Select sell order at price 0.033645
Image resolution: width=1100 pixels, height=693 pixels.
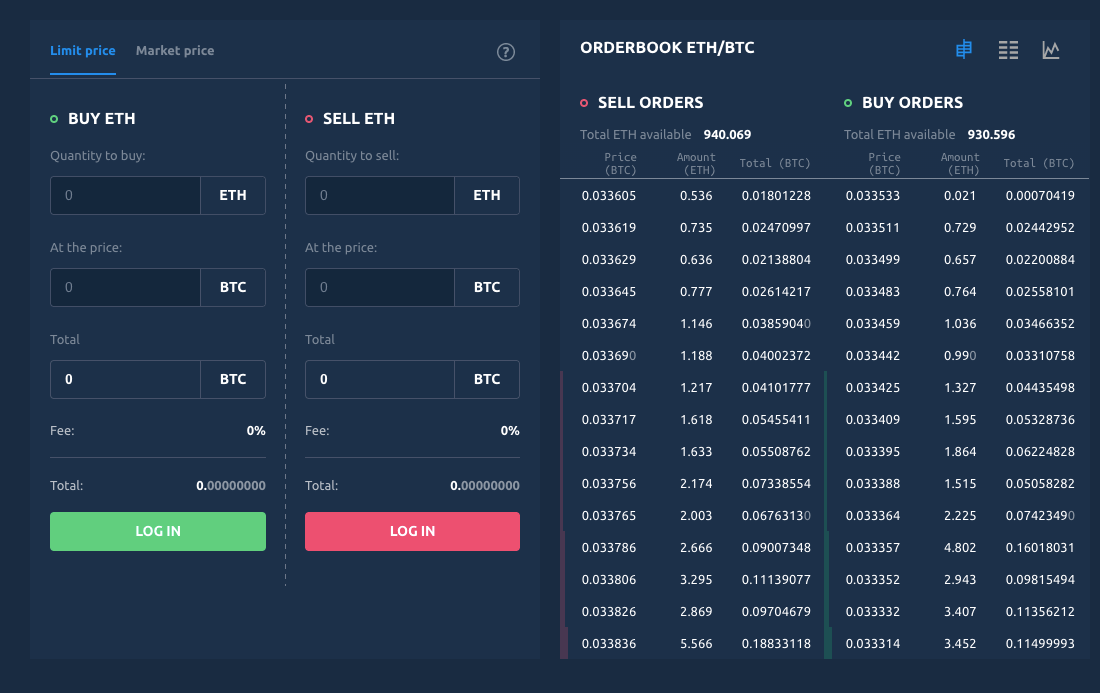[x=692, y=291]
